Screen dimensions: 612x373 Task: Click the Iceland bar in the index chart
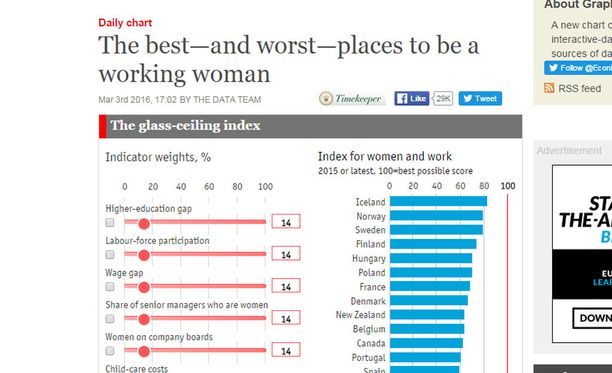point(438,201)
